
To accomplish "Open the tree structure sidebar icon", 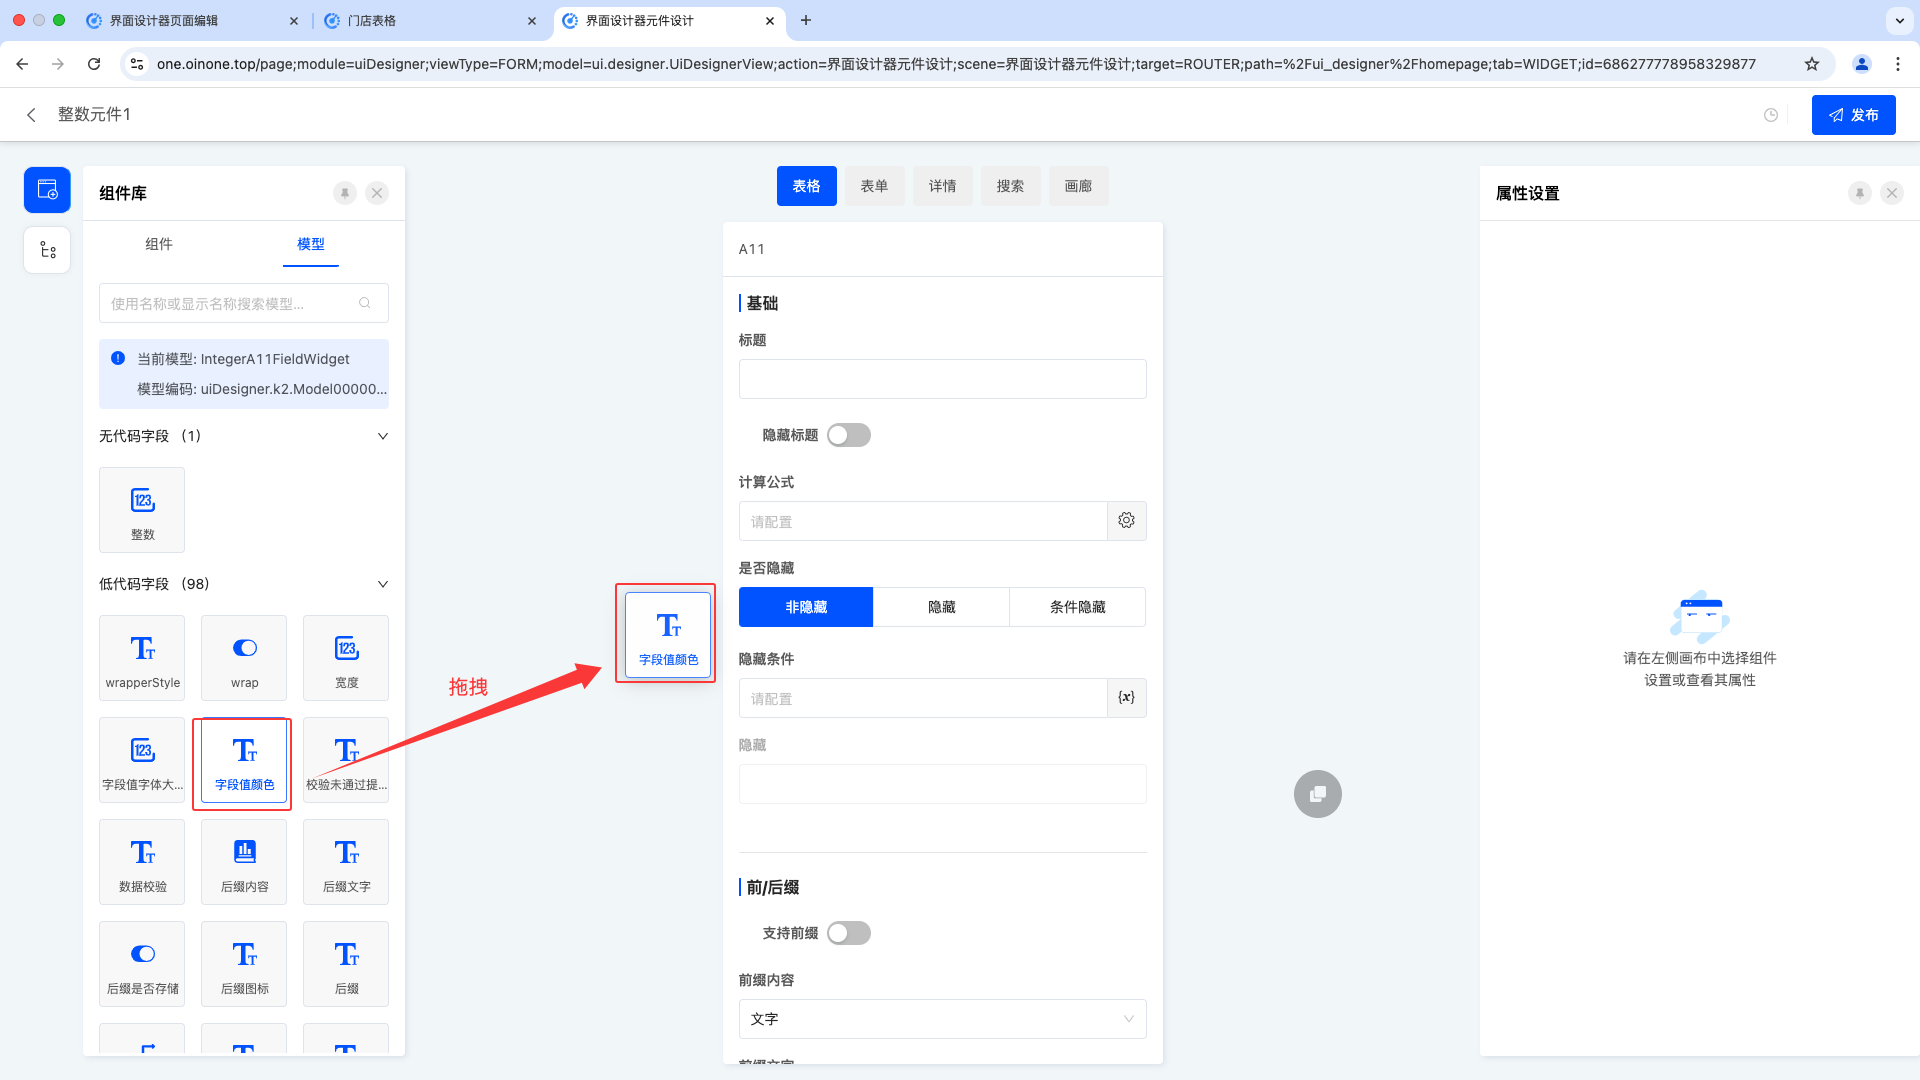I will 47,250.
